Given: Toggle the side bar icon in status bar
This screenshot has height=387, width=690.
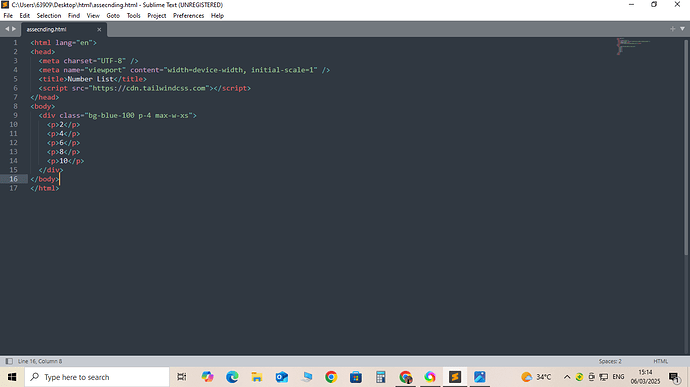Looking at the screenshot, I should pyautogui.click(x=9, y=361).
